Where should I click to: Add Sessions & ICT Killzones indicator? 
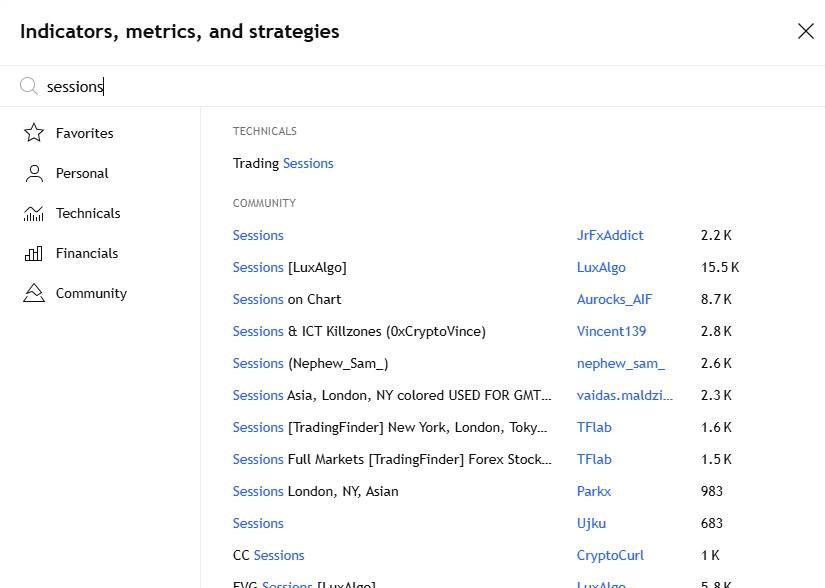(x=359, y=331)
